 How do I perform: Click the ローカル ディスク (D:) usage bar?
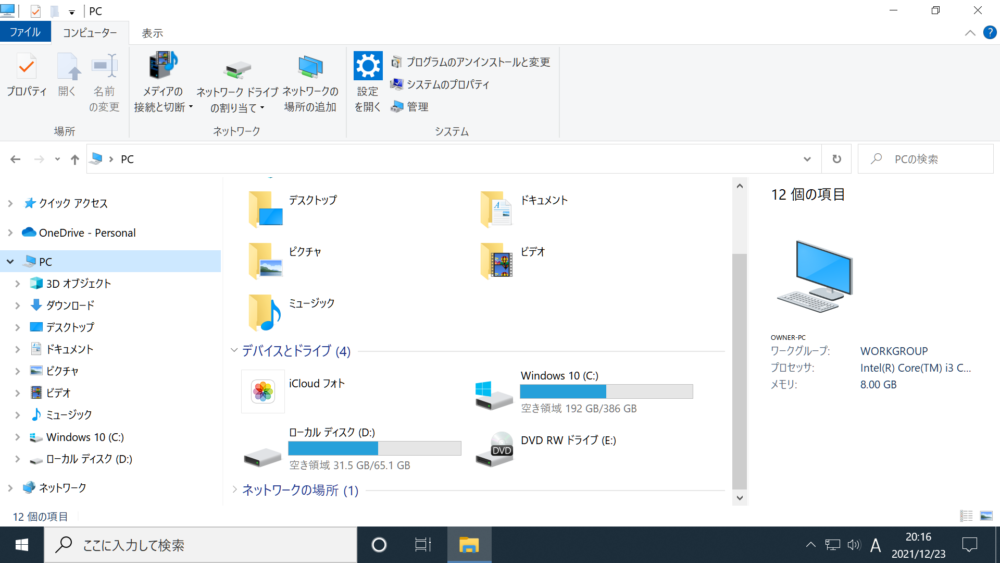tap(375, 448)
